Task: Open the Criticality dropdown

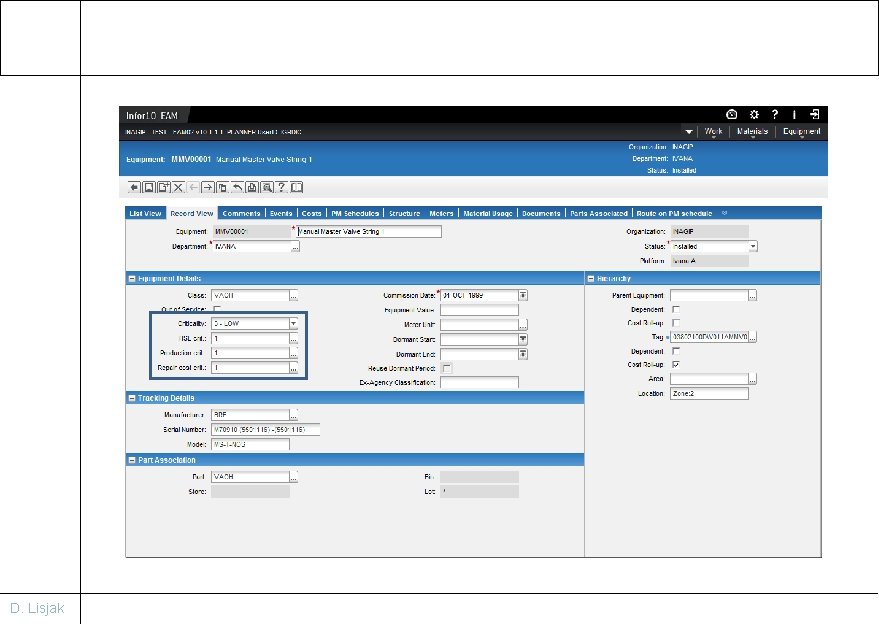Action: (293, 323)
